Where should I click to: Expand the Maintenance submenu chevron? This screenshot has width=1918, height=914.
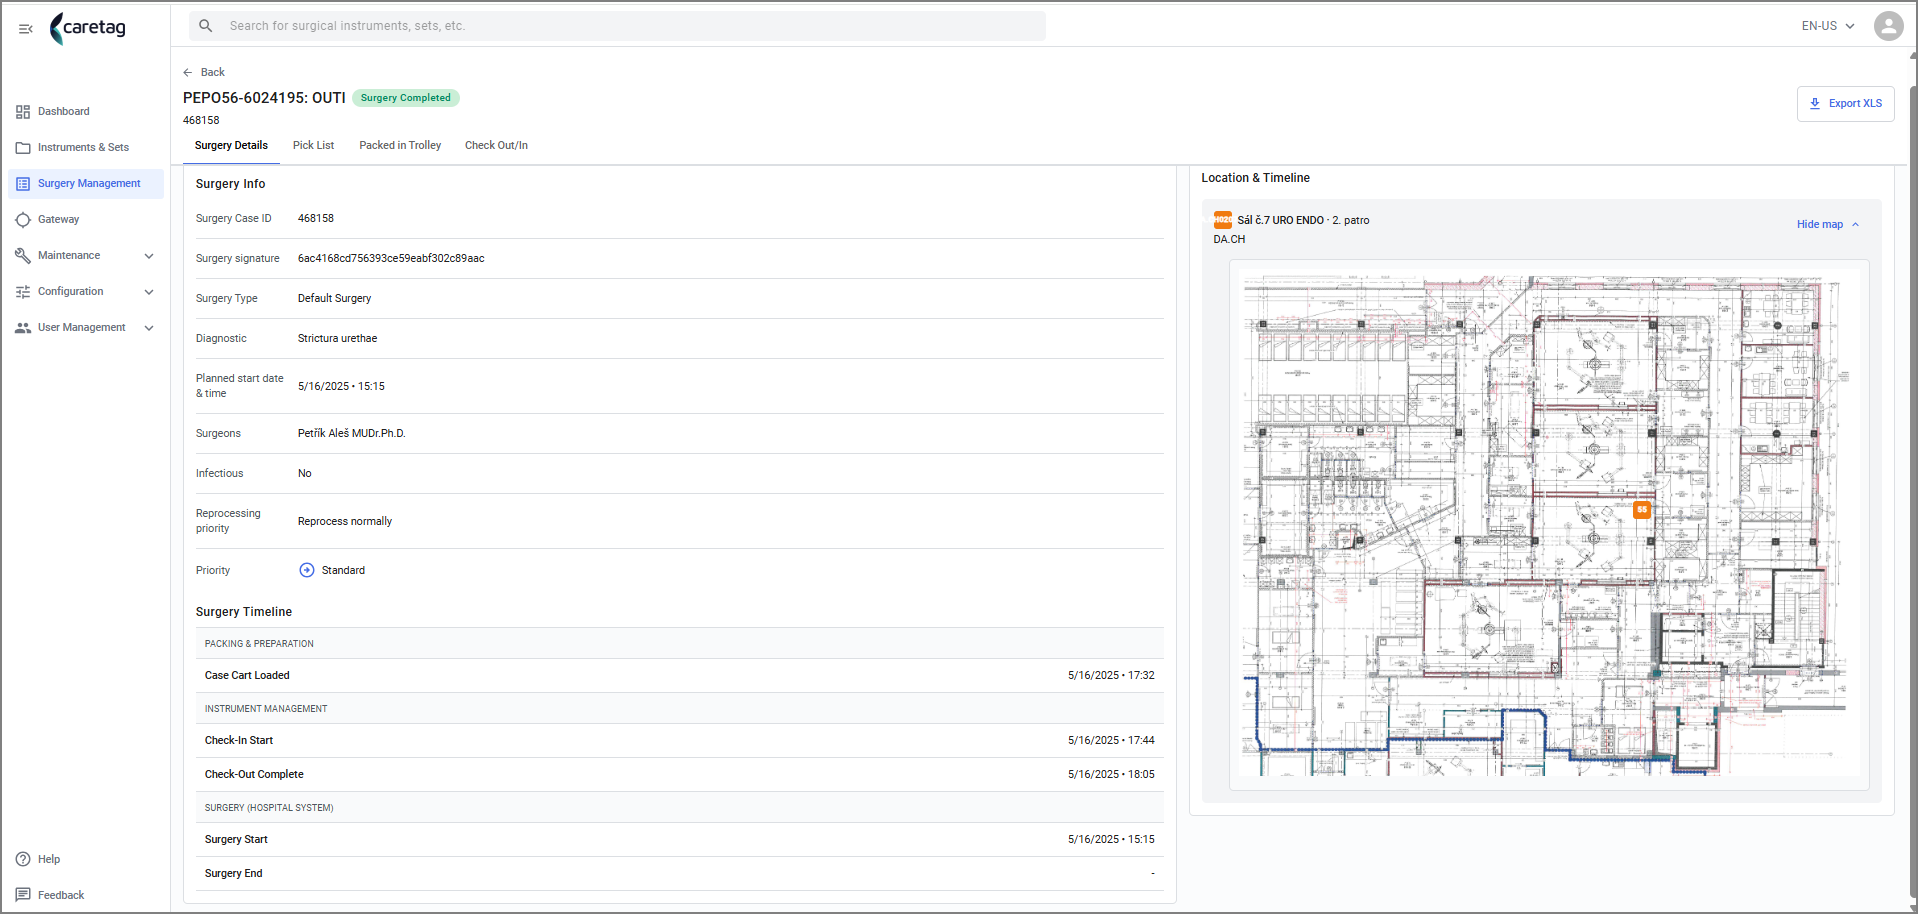pyautogui.click(x=149, y=256)
